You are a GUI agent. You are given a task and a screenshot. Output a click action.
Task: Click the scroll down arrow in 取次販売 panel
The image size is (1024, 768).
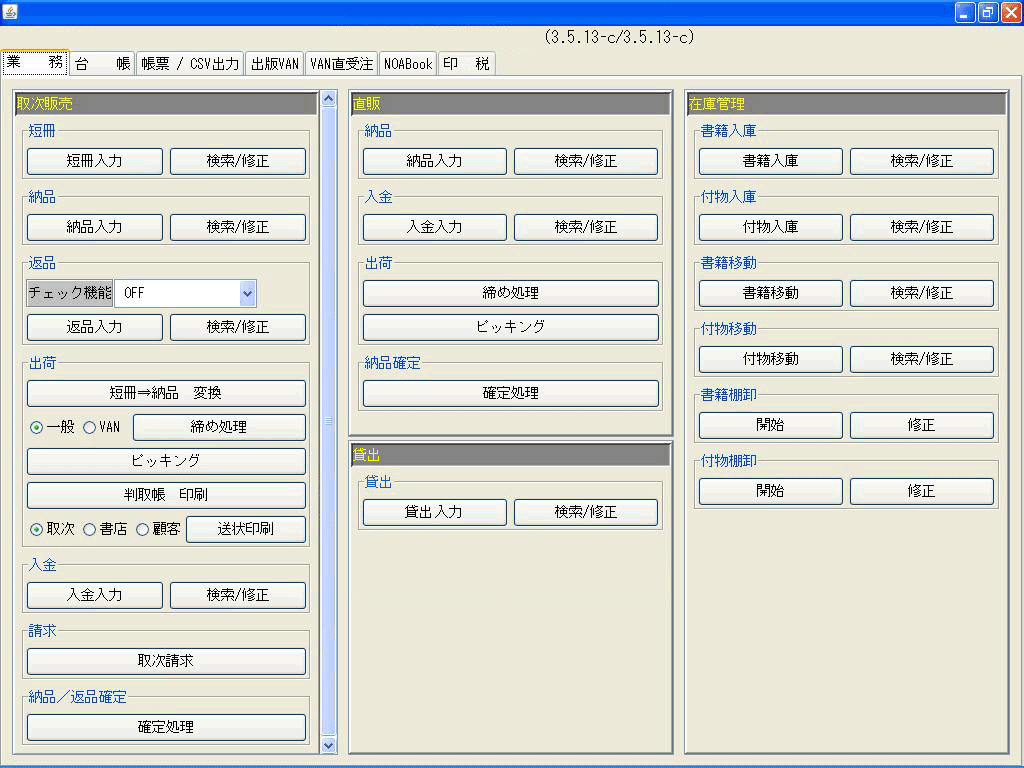[329, 744]
